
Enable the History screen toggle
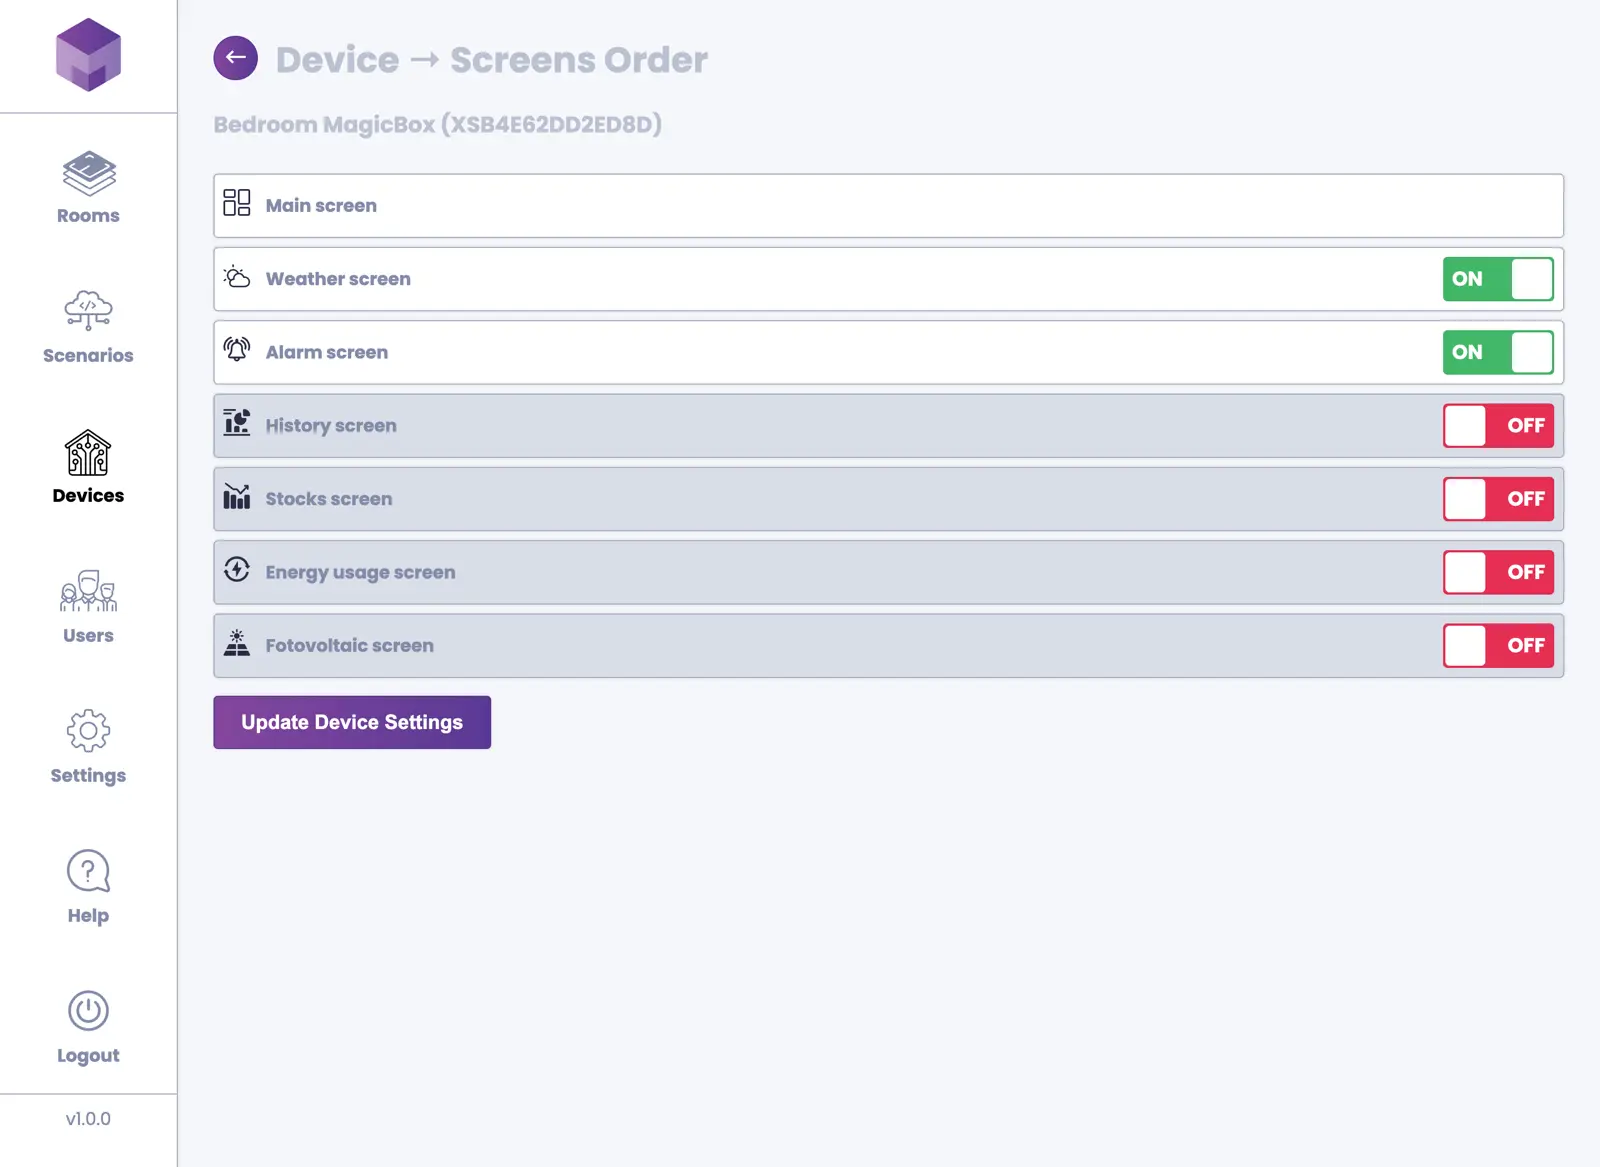pyautogui.click(x=1497, y=426)
